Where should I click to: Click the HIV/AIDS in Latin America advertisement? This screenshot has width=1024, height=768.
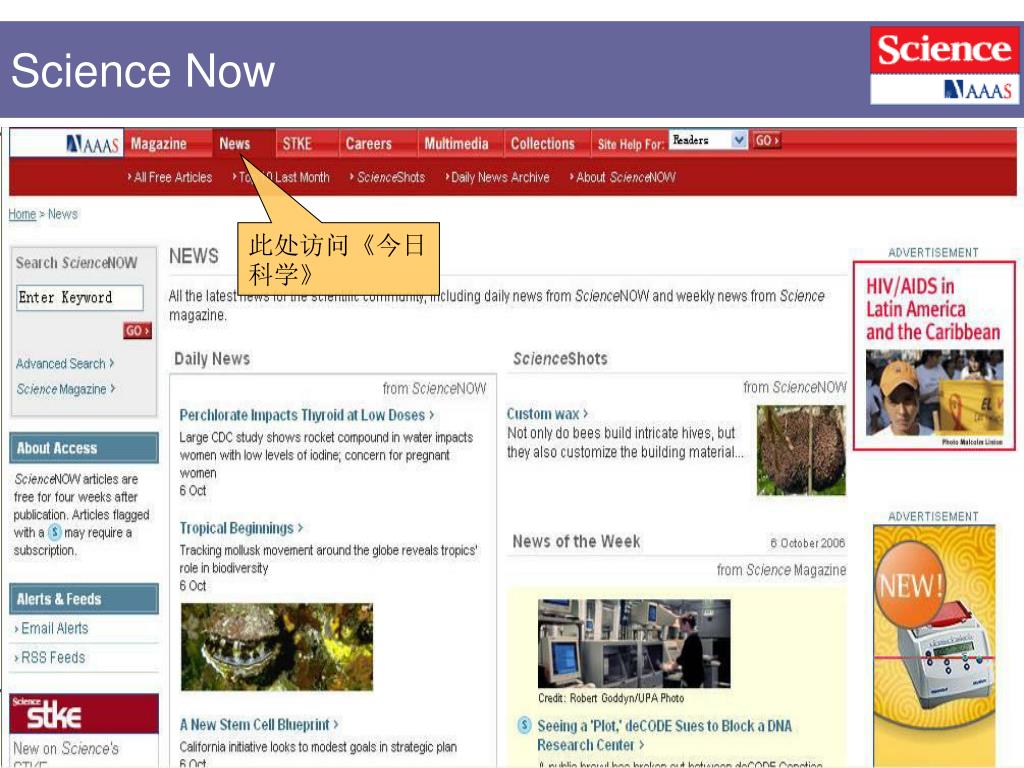click(934, 356)
